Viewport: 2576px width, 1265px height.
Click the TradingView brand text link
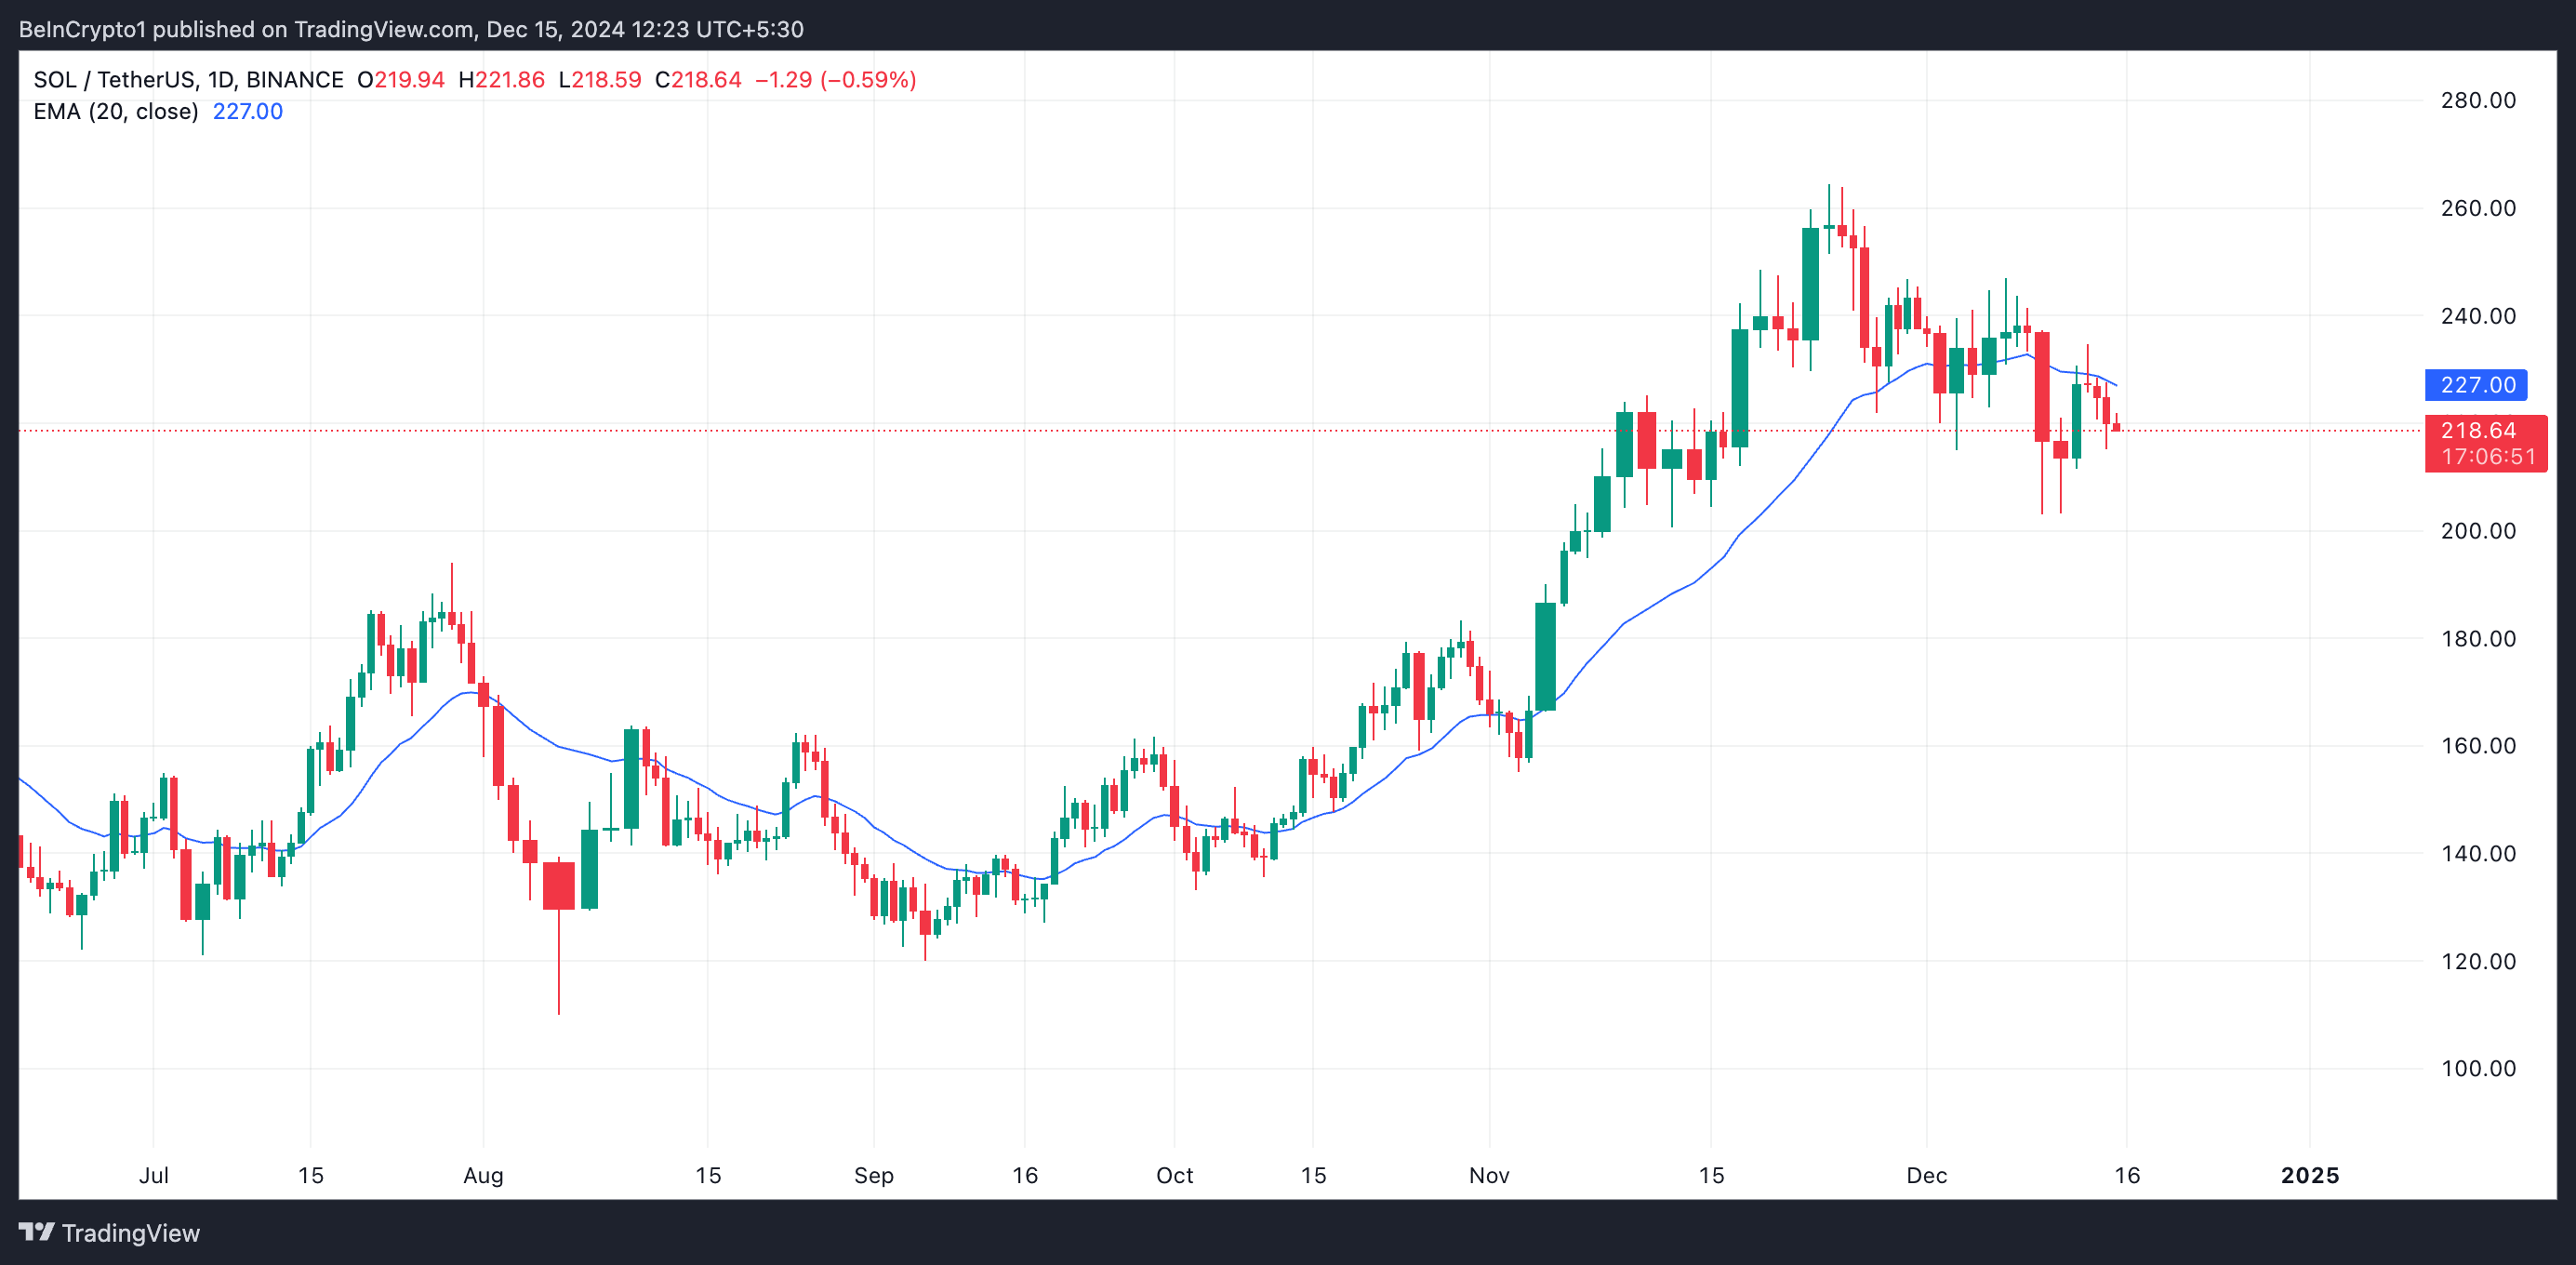click(130, 1233)
